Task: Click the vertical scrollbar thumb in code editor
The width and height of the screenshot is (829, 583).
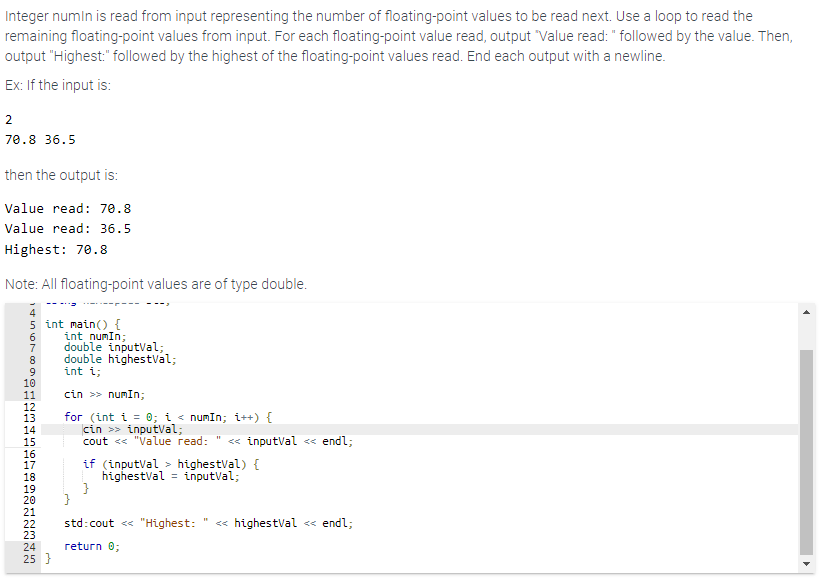Action: click(806, 452)
